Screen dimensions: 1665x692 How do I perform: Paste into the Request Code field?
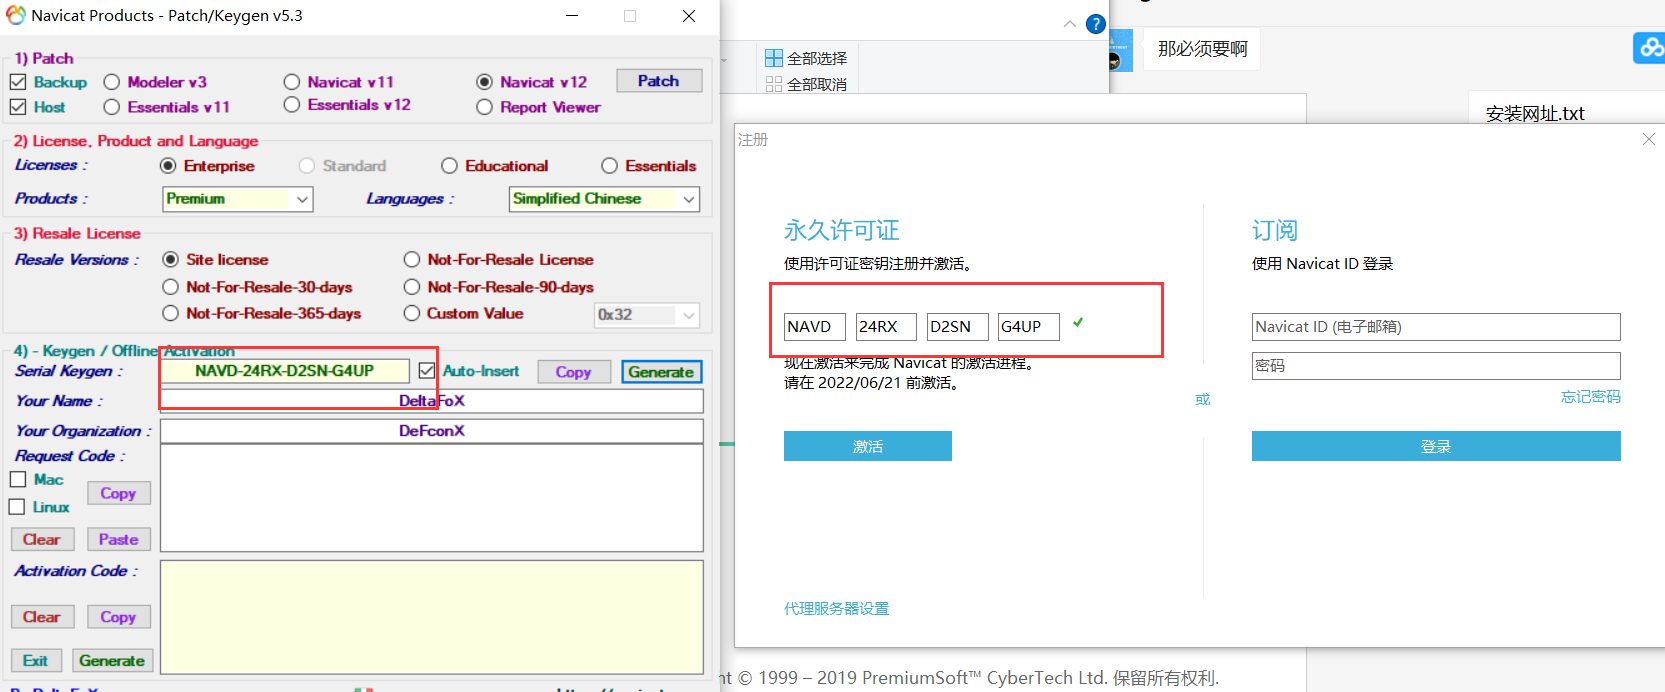tap(118, 539)
